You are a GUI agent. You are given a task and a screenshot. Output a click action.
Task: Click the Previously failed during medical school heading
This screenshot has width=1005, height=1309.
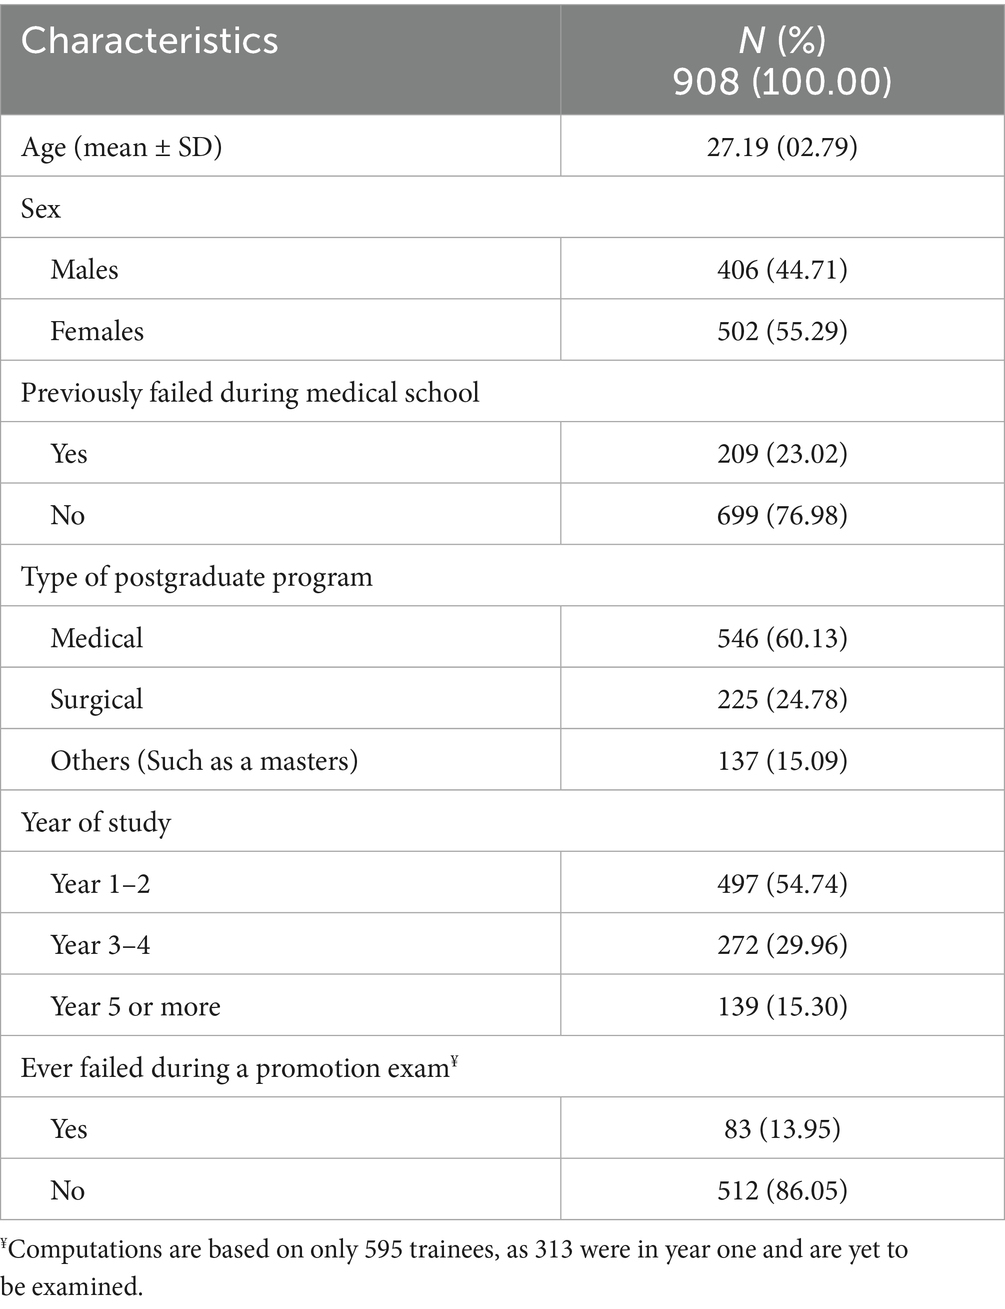250,392
